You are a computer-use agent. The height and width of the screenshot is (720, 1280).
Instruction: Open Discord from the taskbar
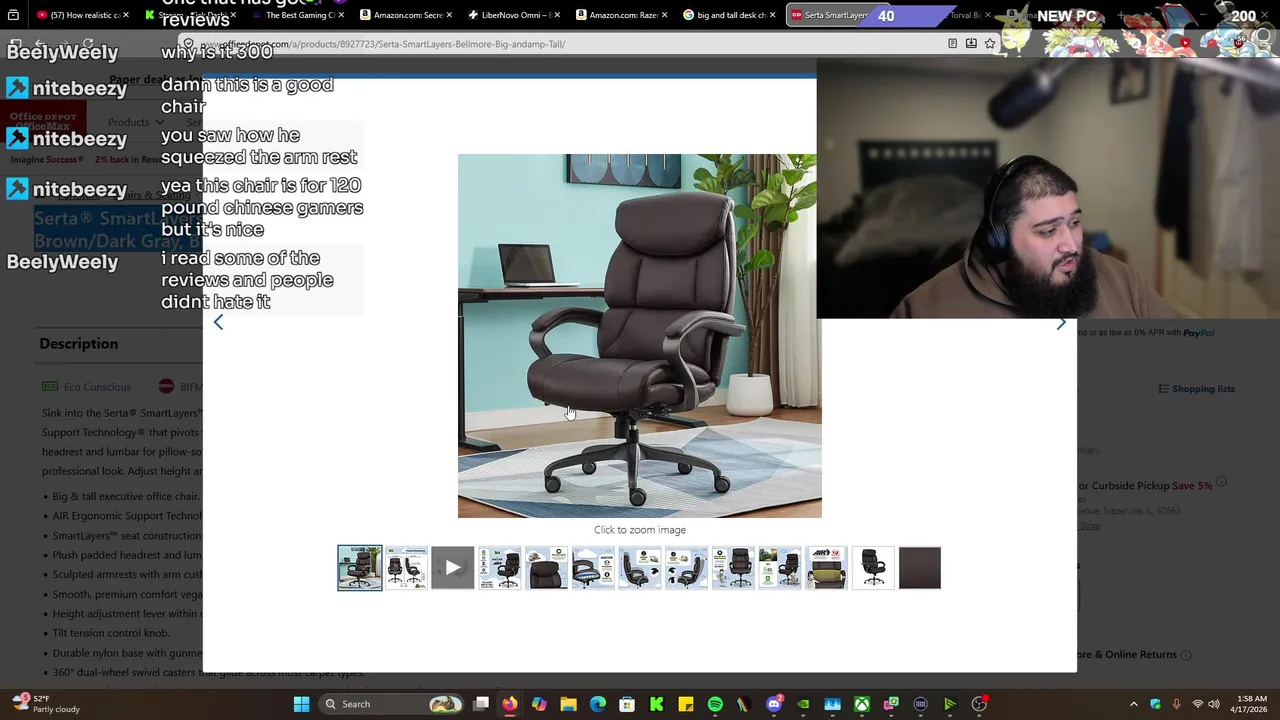[774, 704]
